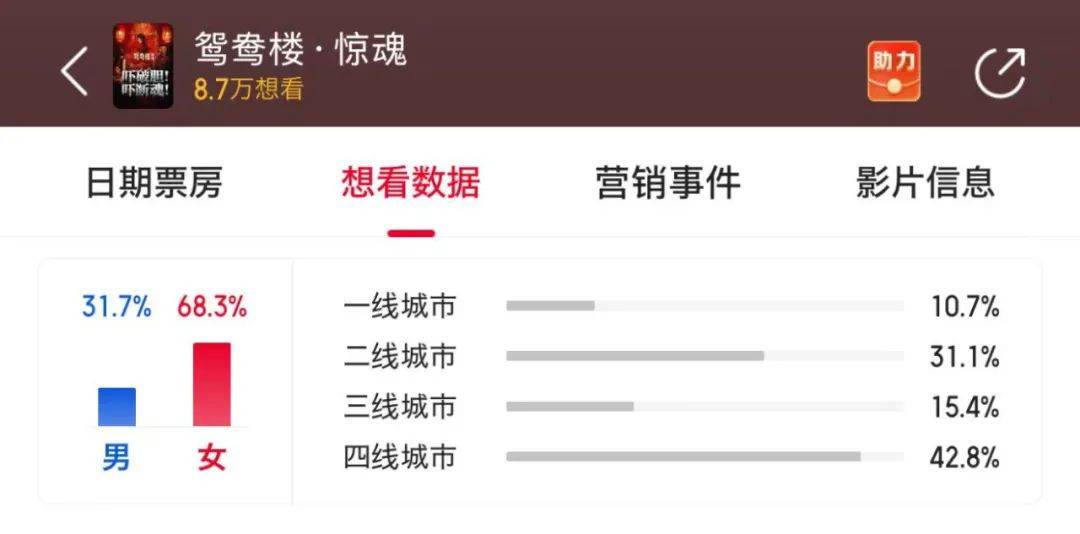Tap the 8.7万想看 want-to-see count
1080x534 pixels.
coord(248,90)
